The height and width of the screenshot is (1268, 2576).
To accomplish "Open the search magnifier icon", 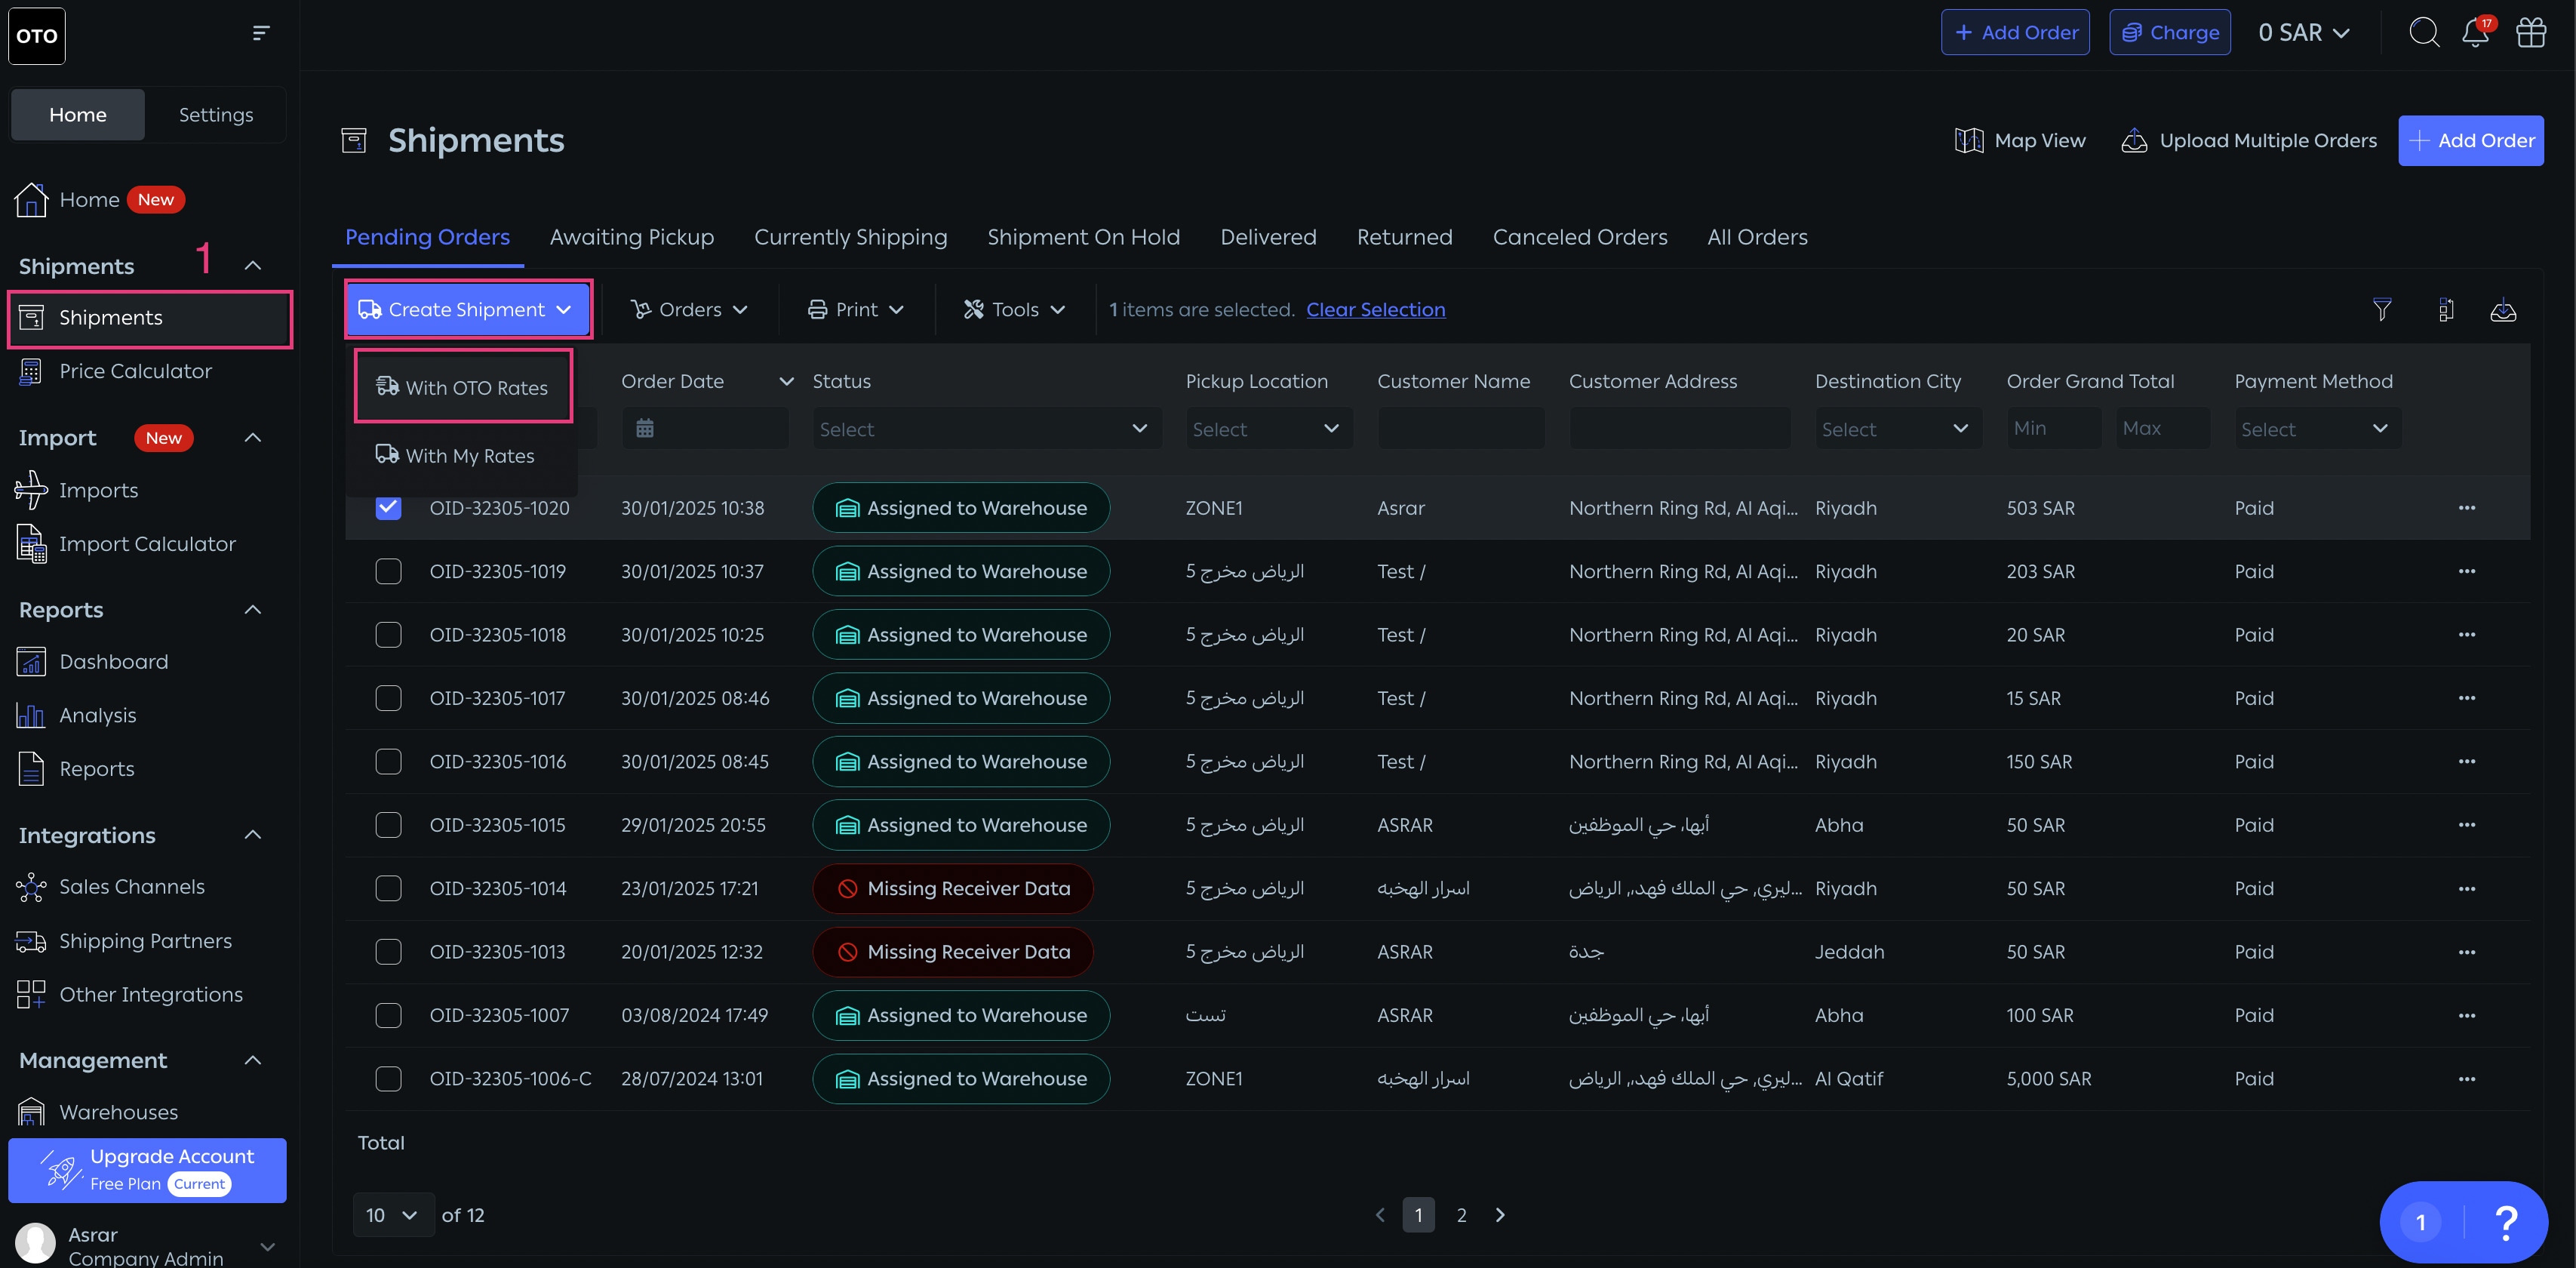I will 2423,32.
